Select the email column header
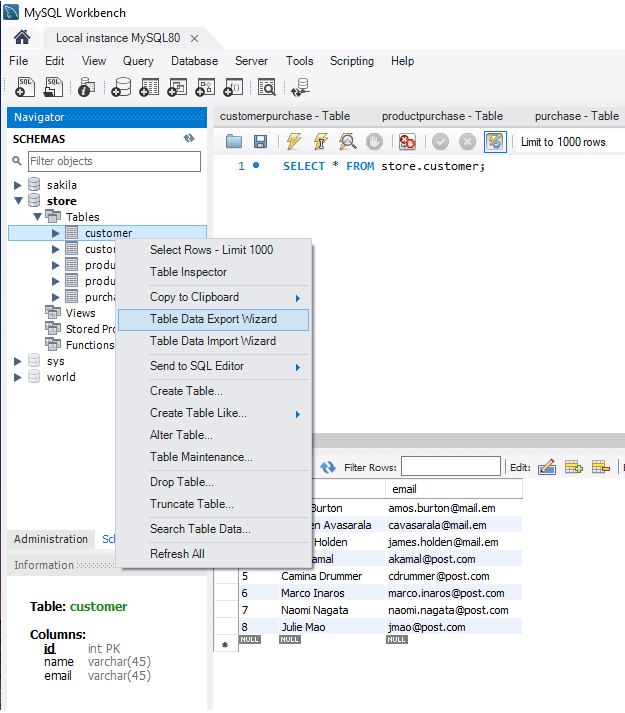This screenshot has height=713, width=625. tap(454, 489)
